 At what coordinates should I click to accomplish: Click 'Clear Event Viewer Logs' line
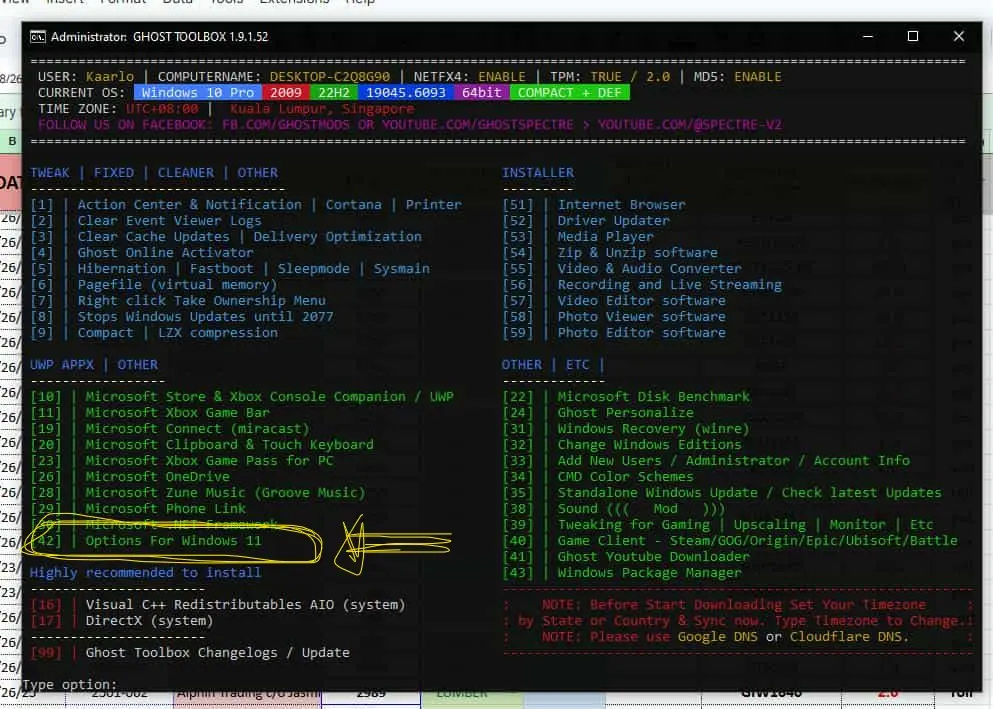click(169, 221)
